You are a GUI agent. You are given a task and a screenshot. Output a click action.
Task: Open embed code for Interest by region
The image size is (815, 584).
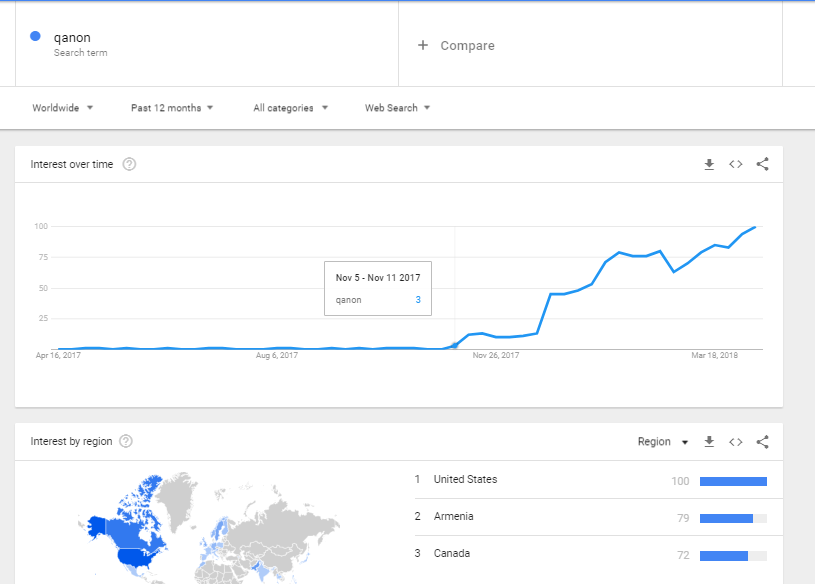point(736,441)
